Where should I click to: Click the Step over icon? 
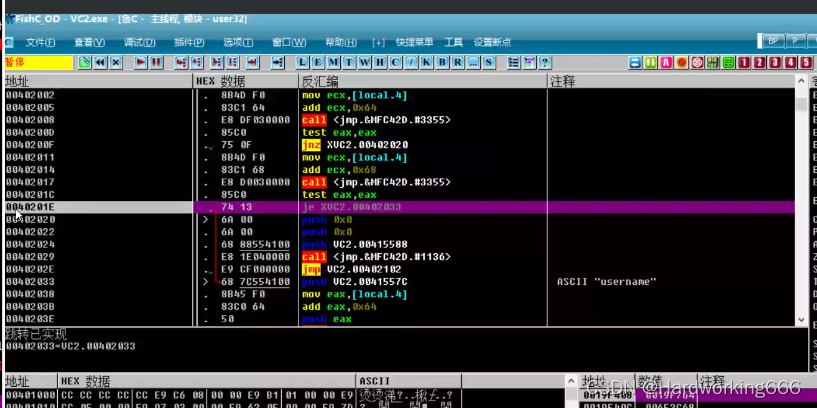click(196, 63)
